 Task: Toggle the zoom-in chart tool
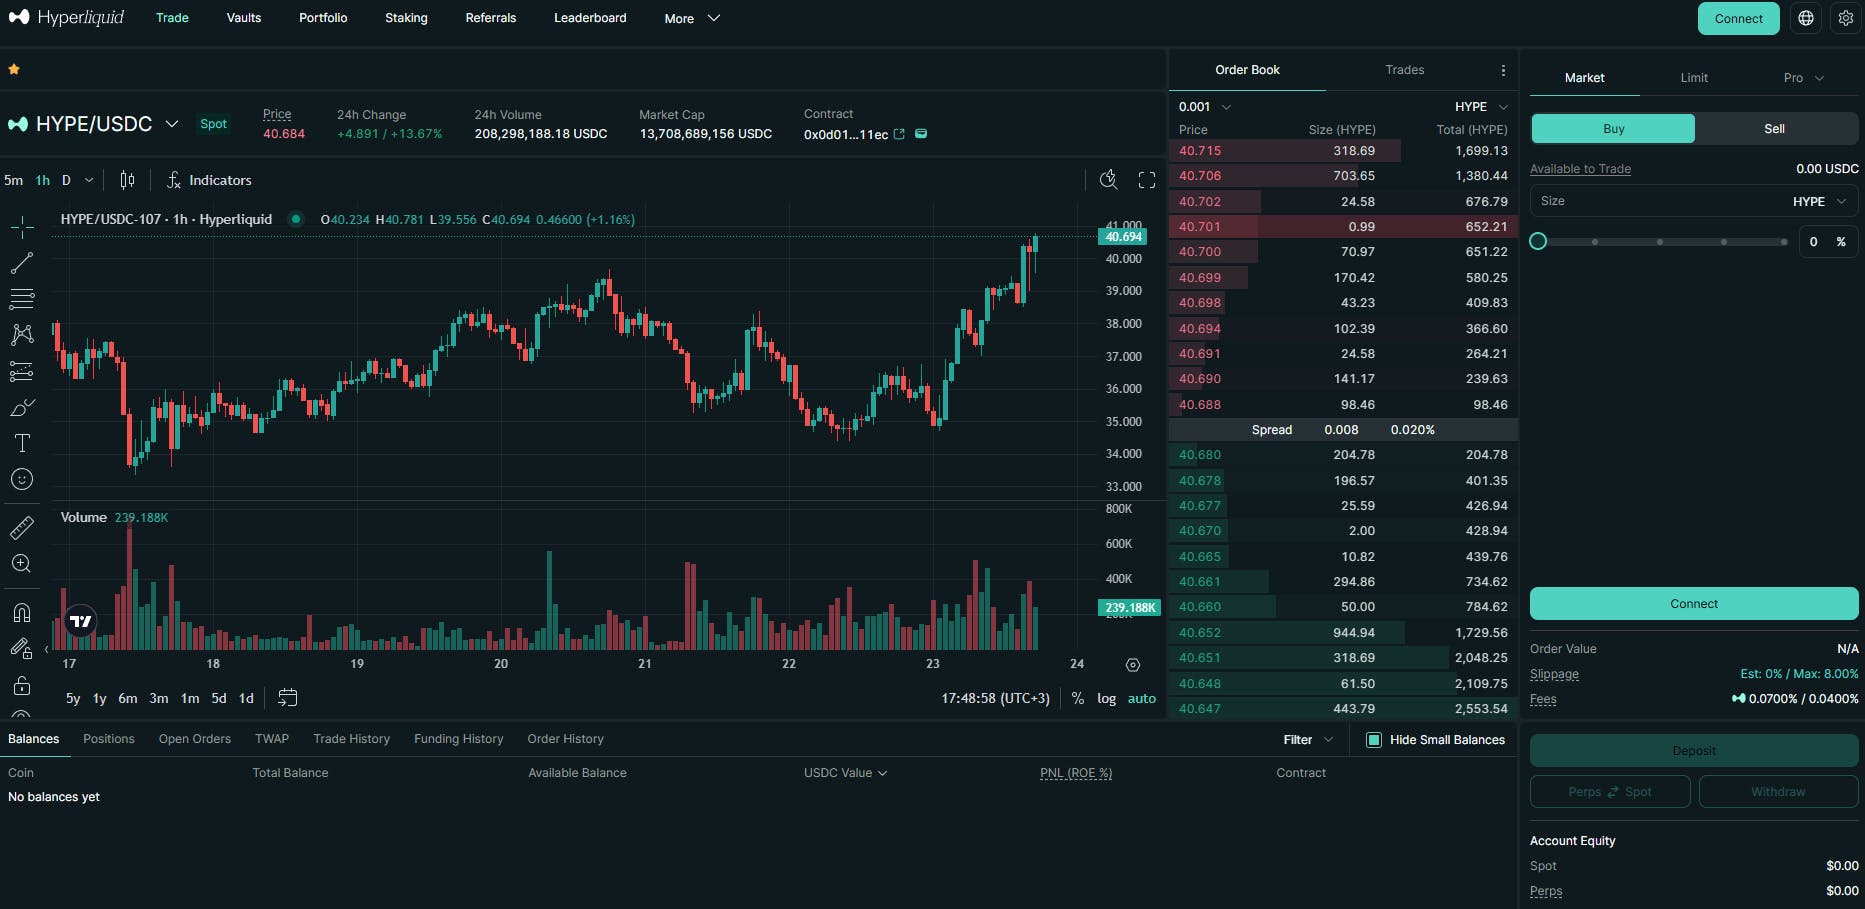coord(22,563)
